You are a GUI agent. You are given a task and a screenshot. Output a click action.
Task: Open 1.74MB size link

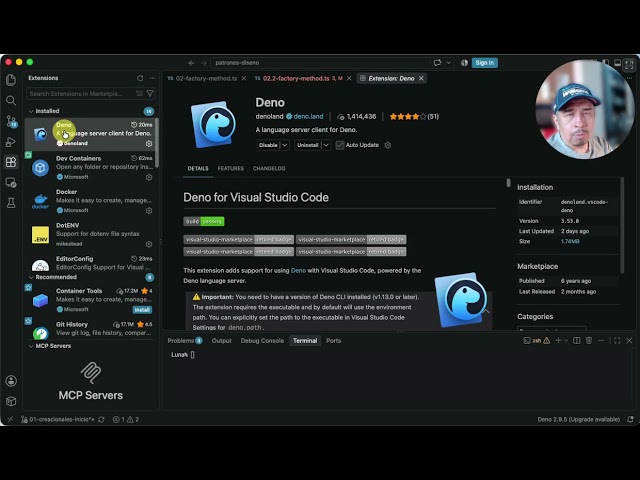pyautogui.click(x=570, y=241)
